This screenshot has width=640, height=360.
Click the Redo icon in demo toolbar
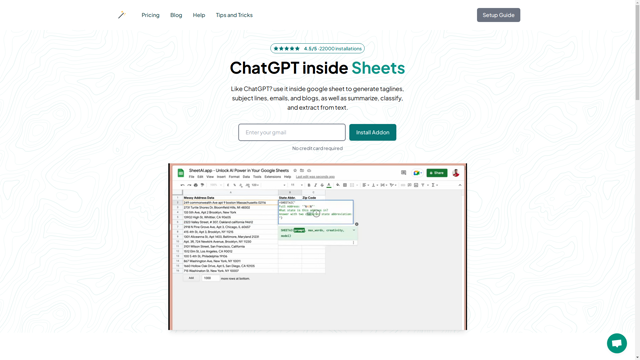[189, 185]
